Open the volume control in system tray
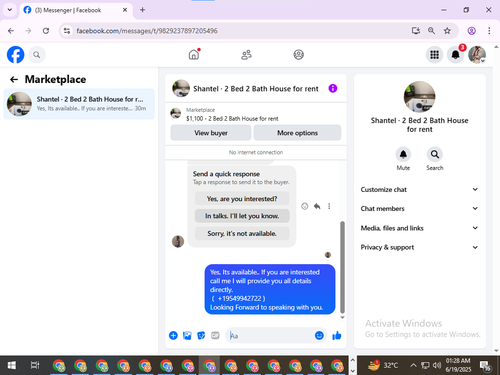 pyautogui.click(x=437, y=365)
